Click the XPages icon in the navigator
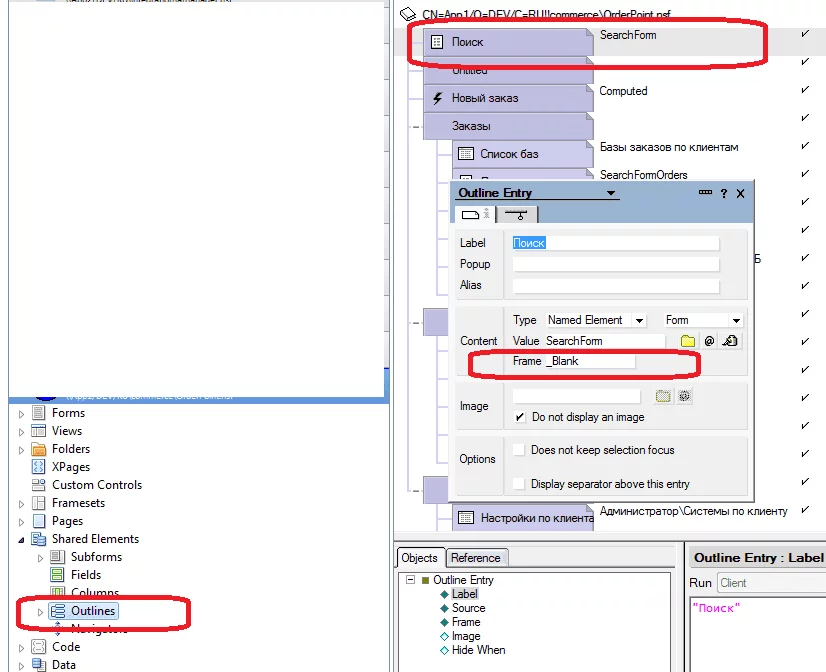Viewport: 826px width, 672px height. coord(39,467)
